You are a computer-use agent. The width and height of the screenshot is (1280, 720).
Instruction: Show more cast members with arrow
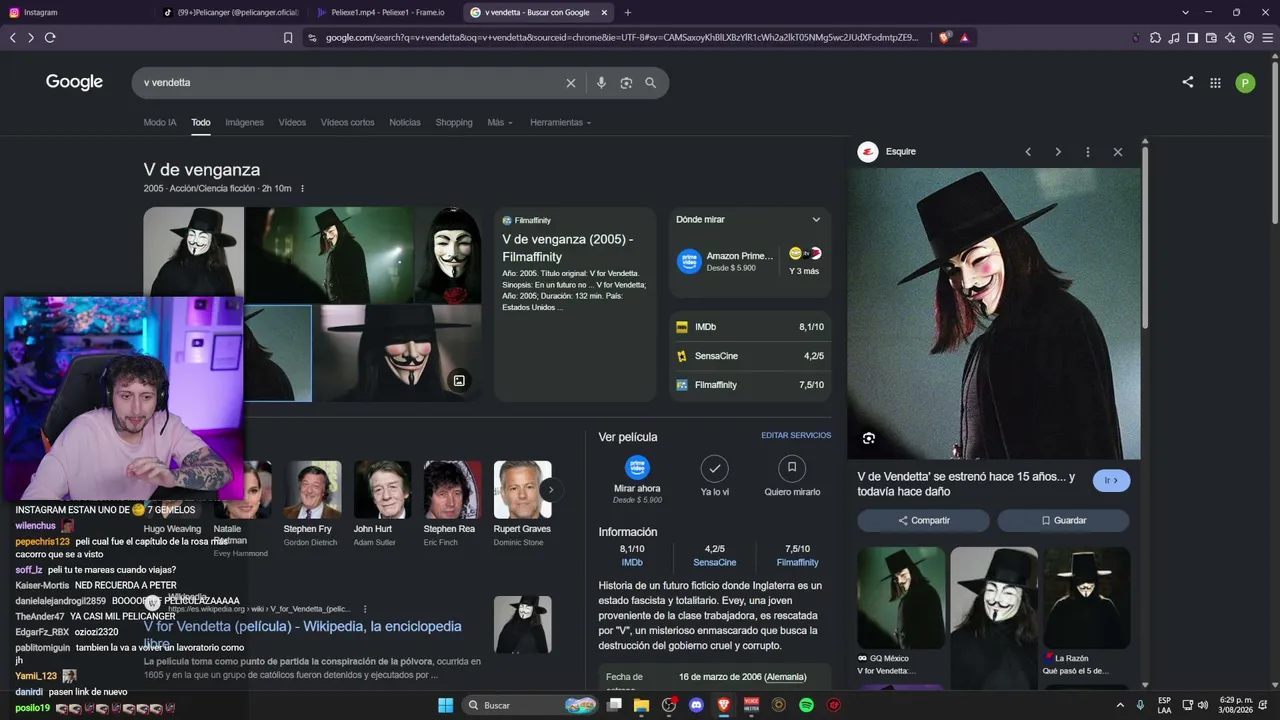click(x=550, y=490)
